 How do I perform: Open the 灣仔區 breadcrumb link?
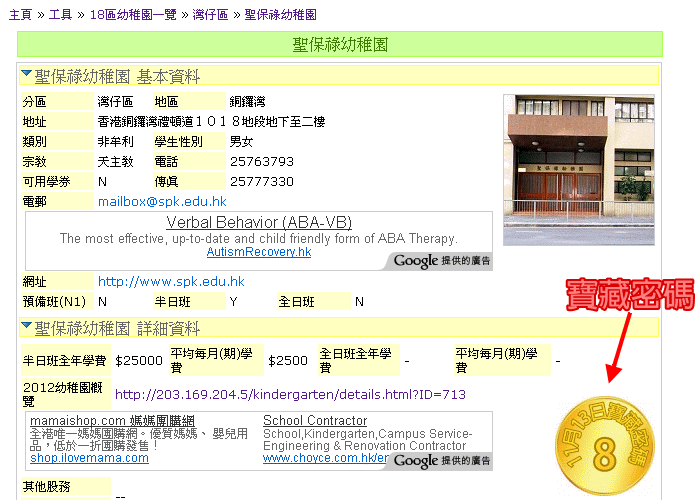click(x=210, y=15)
